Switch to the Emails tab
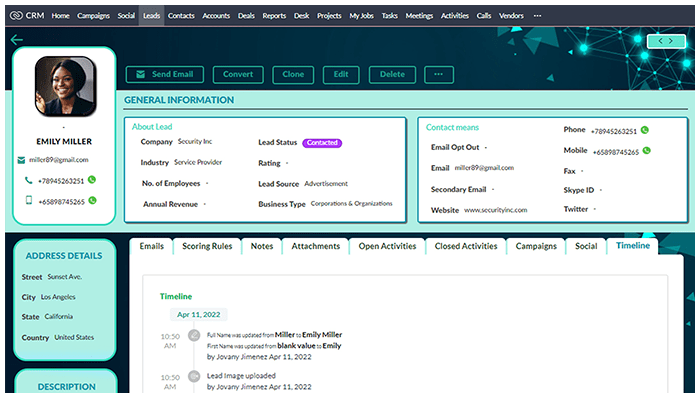Viewport: 700px width, 398px height. [151, 246]
